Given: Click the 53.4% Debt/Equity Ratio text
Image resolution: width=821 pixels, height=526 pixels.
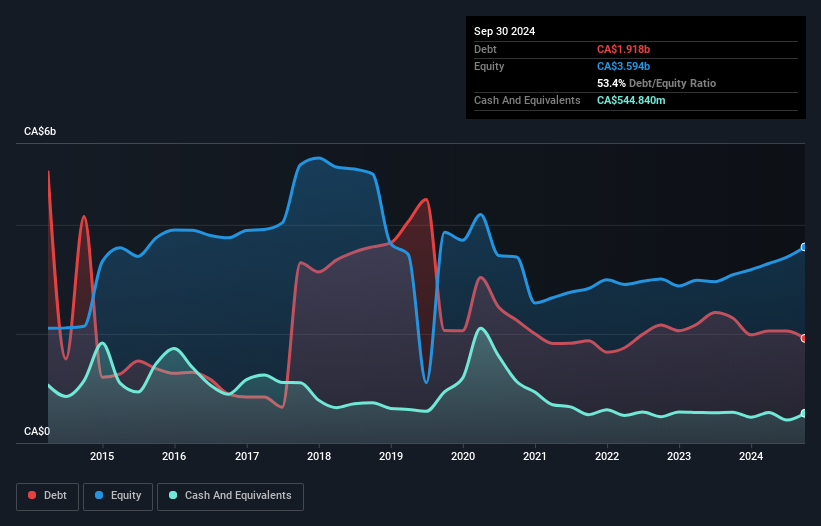Looking at the screenshot, I should pos(656,83).
